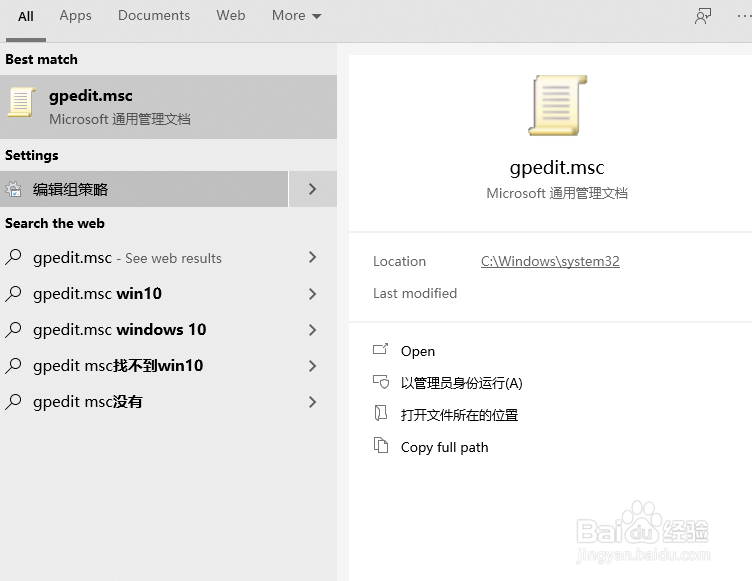Click Copy full path

click(444, 447)
